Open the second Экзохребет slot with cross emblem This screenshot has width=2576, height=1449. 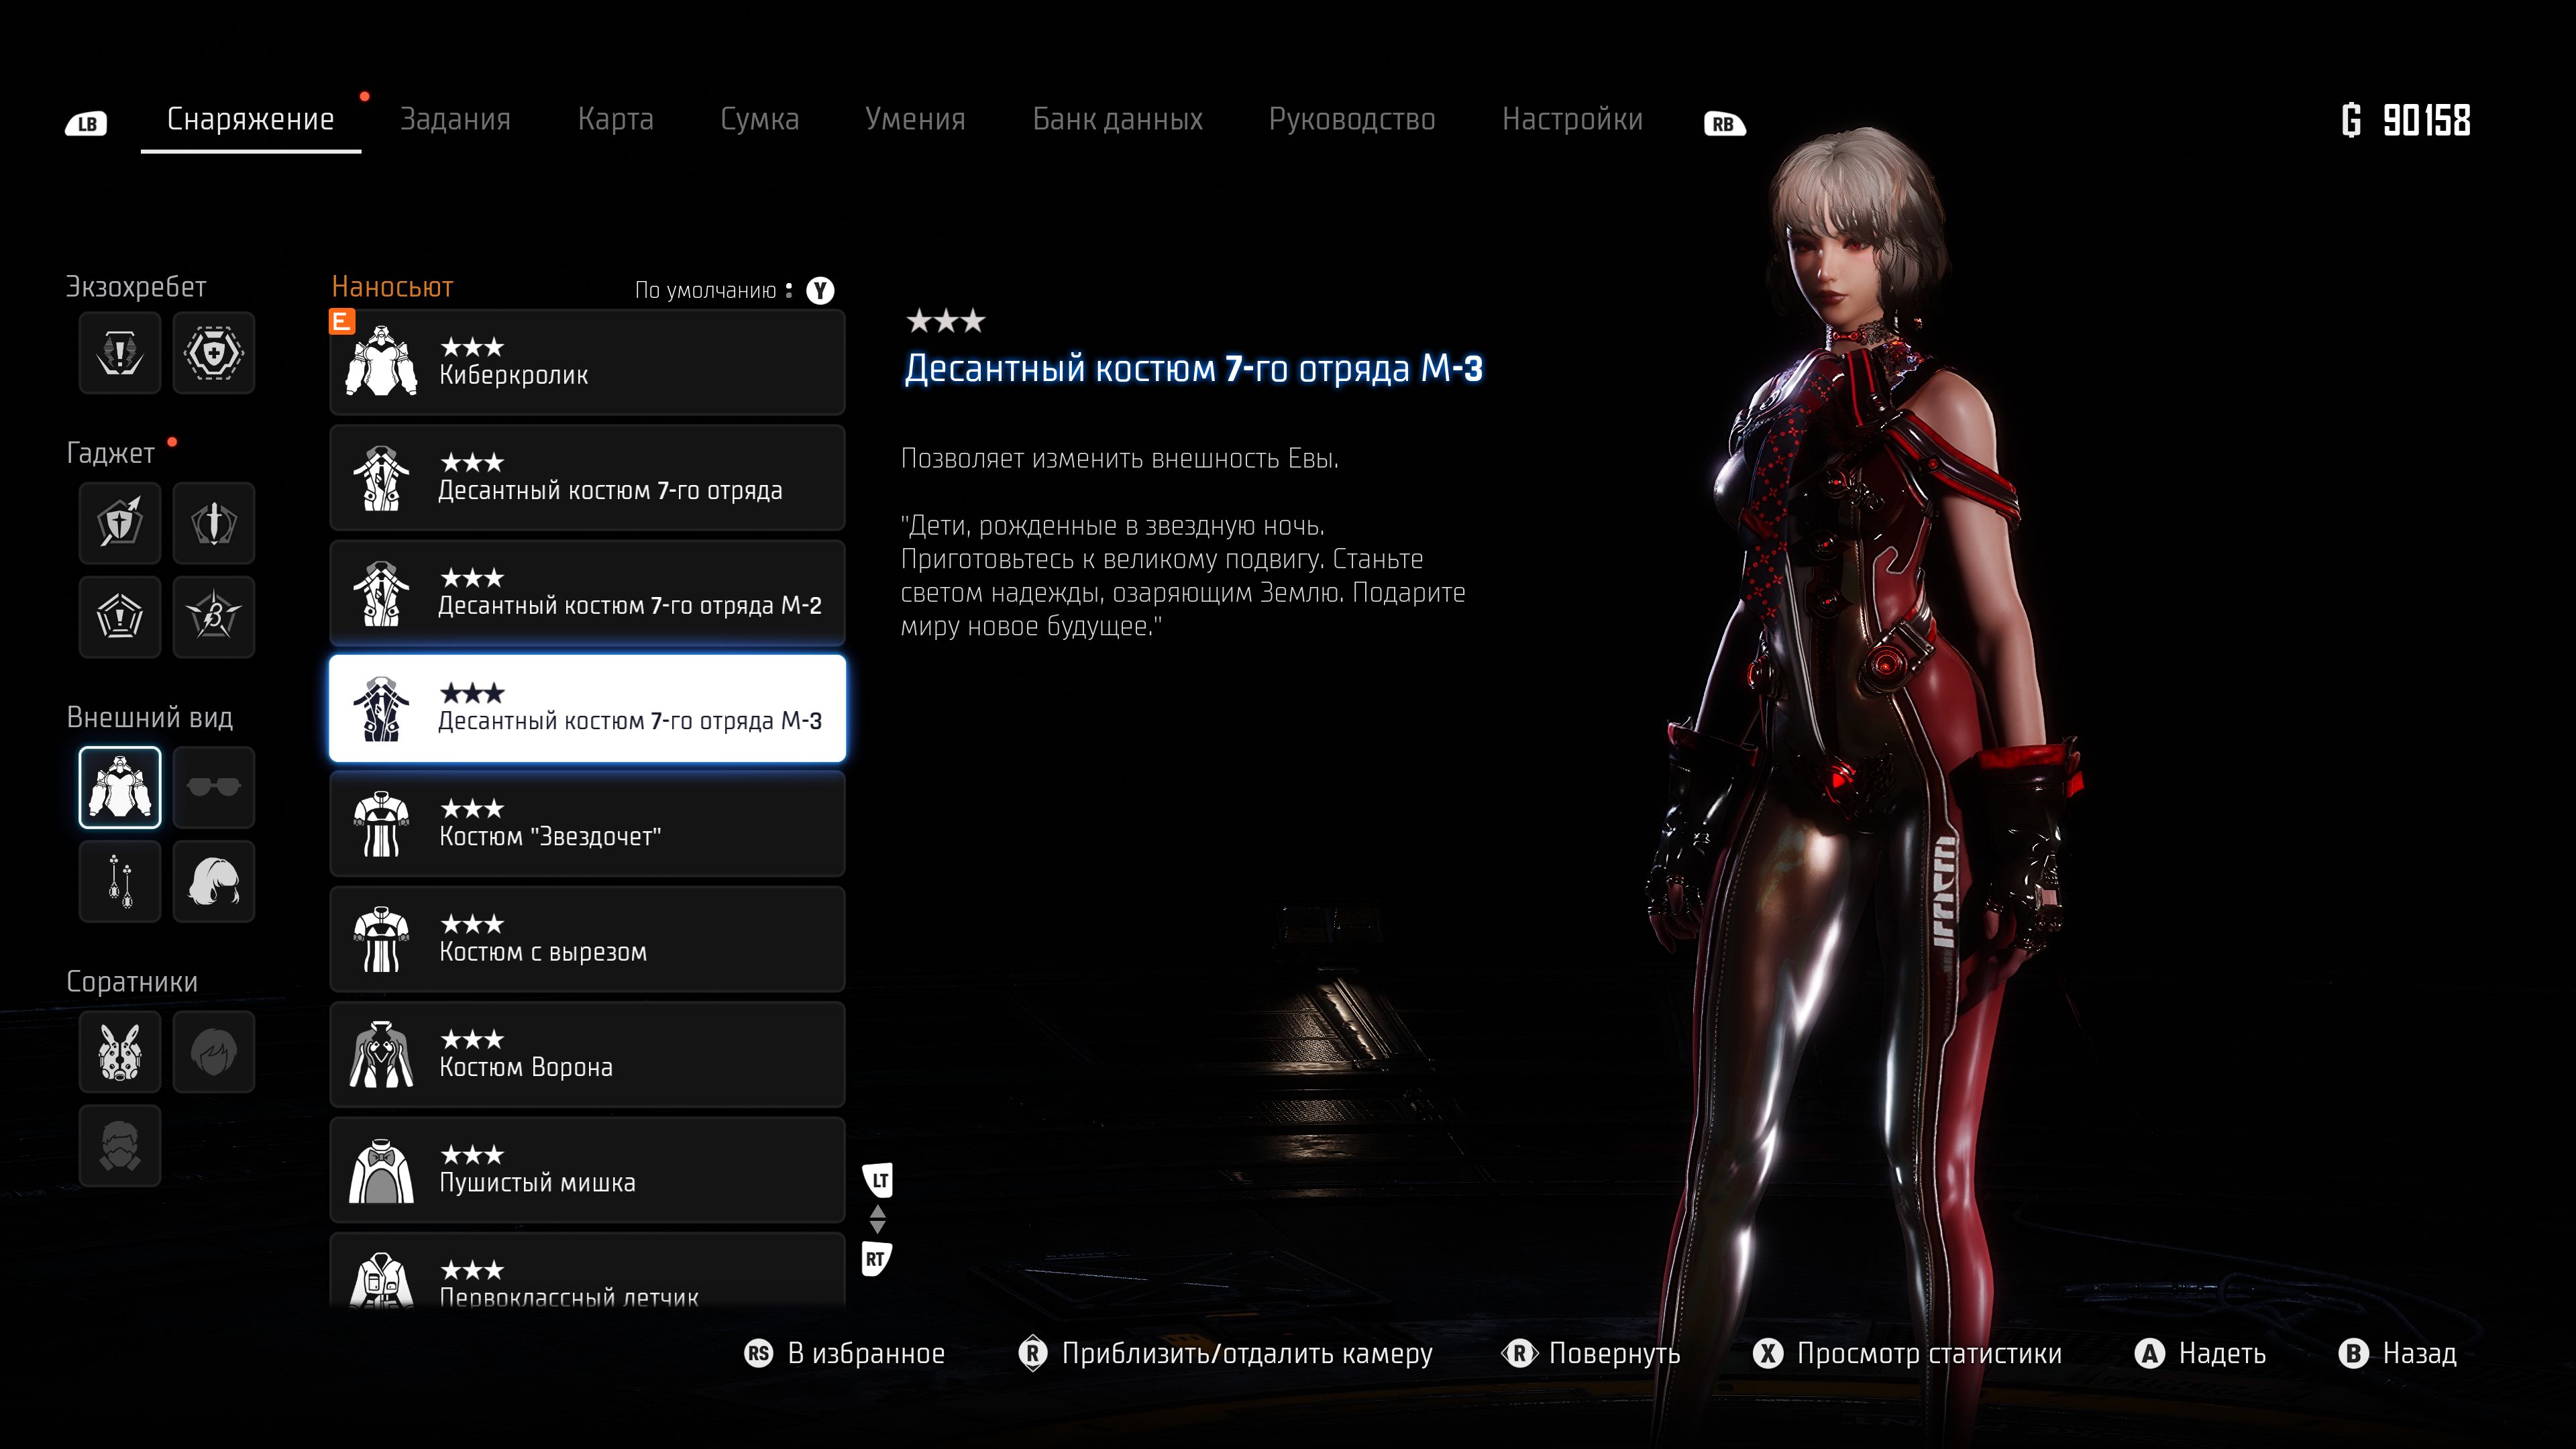(x=213, y=352)
